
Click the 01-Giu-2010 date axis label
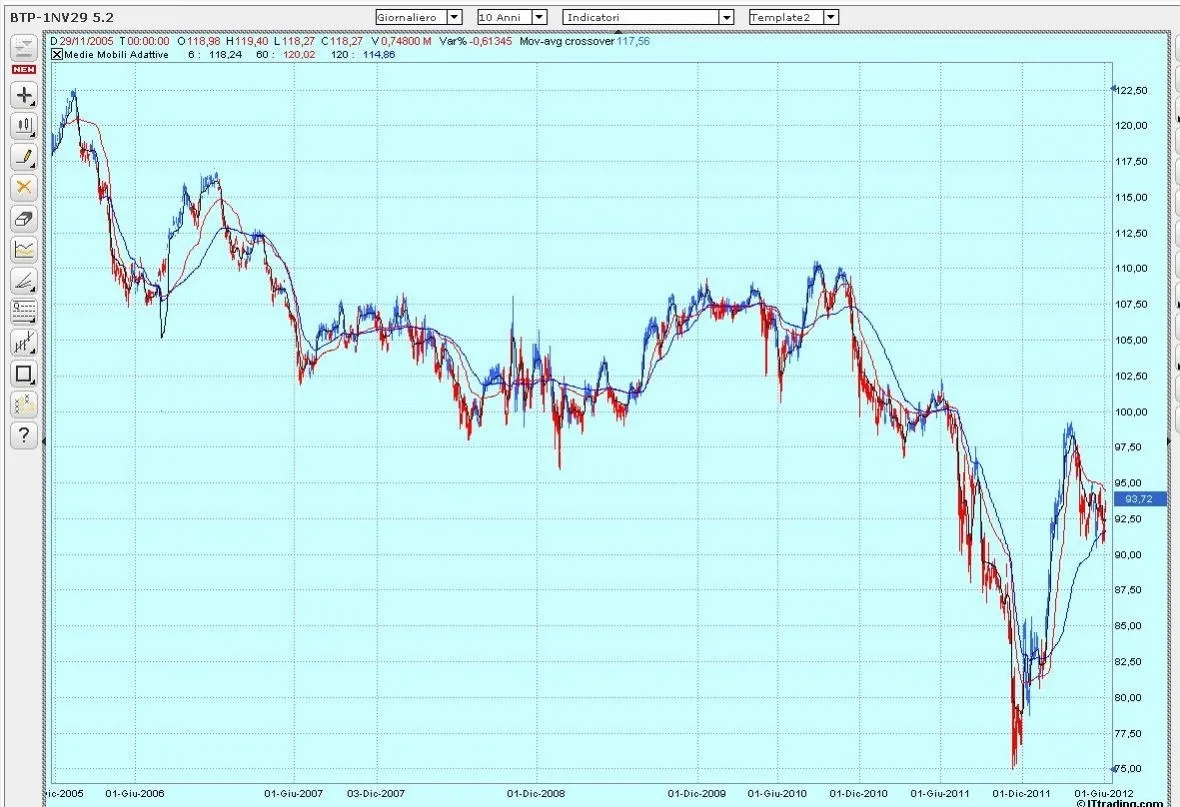(x=777, y=793)
